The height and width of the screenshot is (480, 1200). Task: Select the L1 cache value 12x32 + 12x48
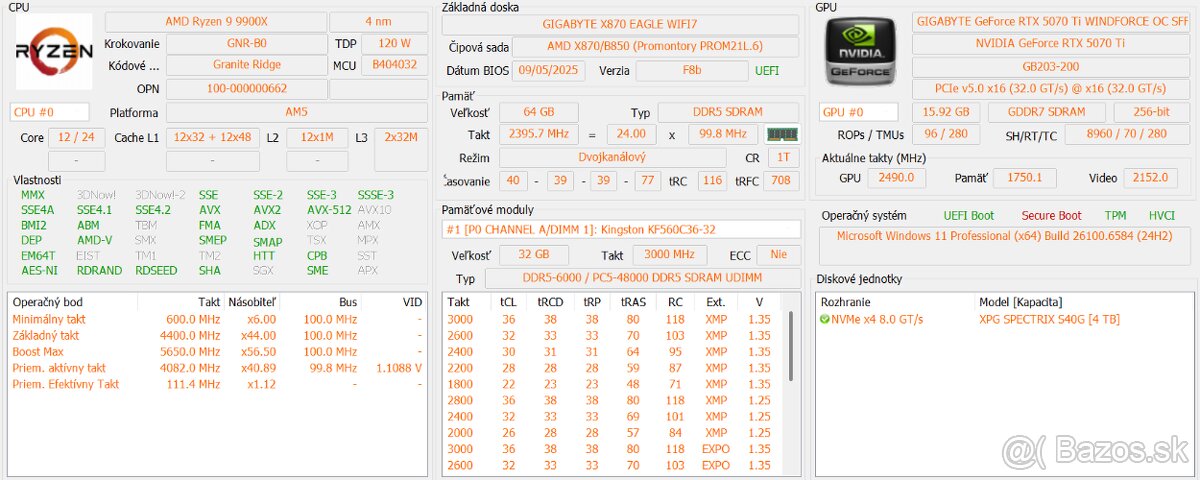click(211, 137)
